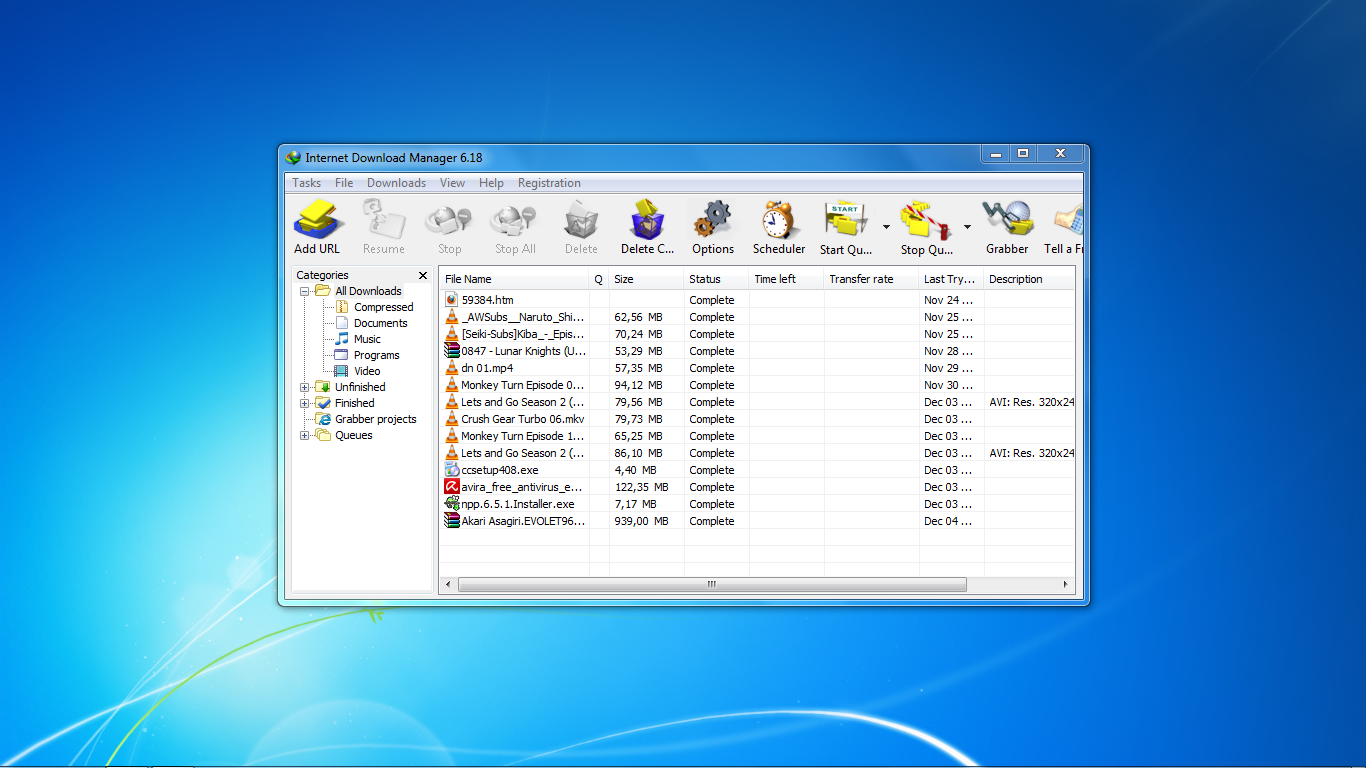
Task: Click the Delete toolbar icon
Action: tap(580, 220)
